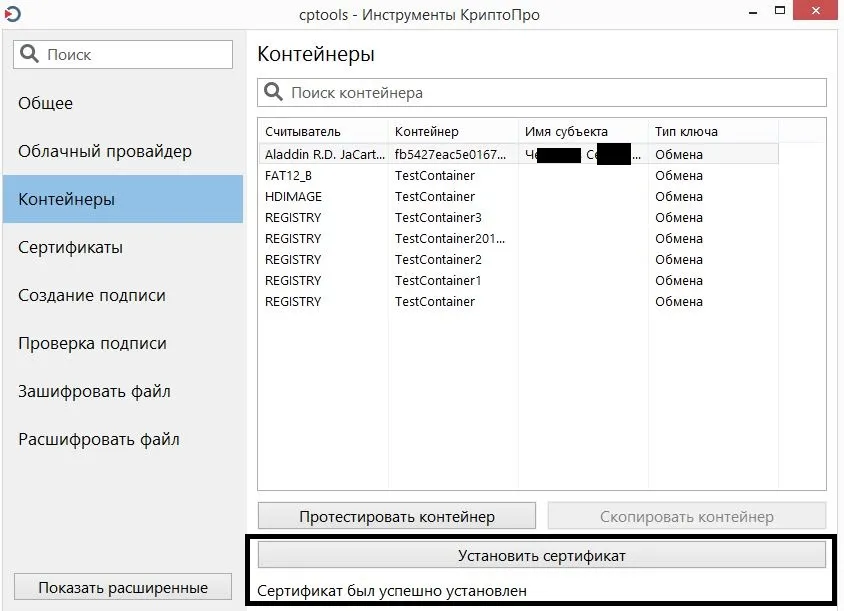Click TestContainer cell in HDIMAGE row

434,196
